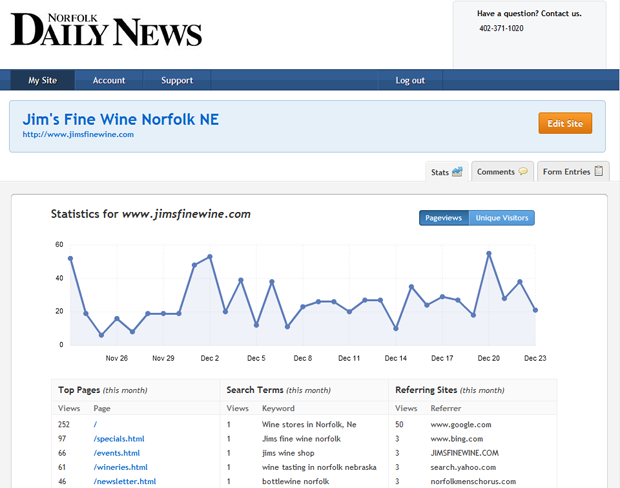Viewport: 620px width, 488px height.
Task: Open http://www.jimsfinewine.com link
Action: pos(78,134)
